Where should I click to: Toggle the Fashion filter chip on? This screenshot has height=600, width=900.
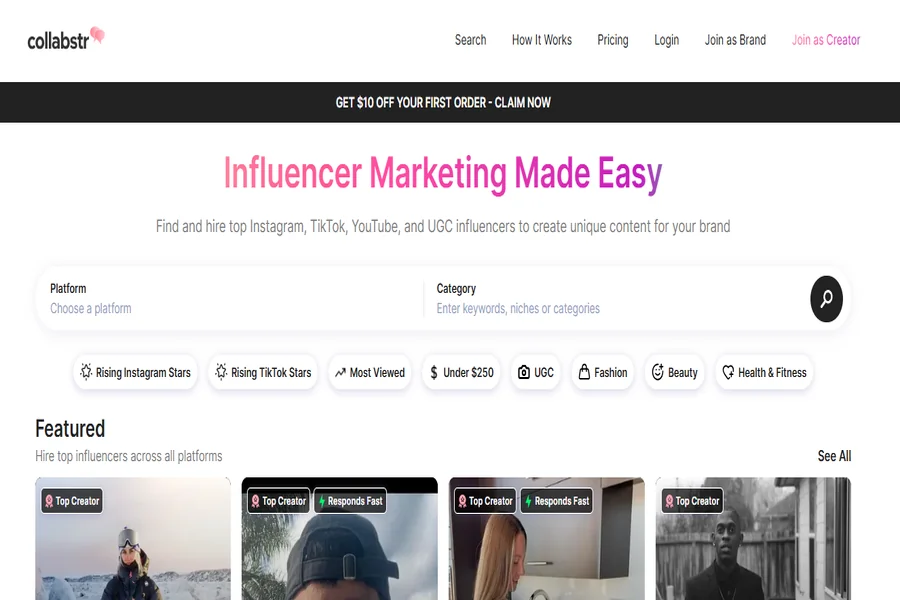pos(602,372)
